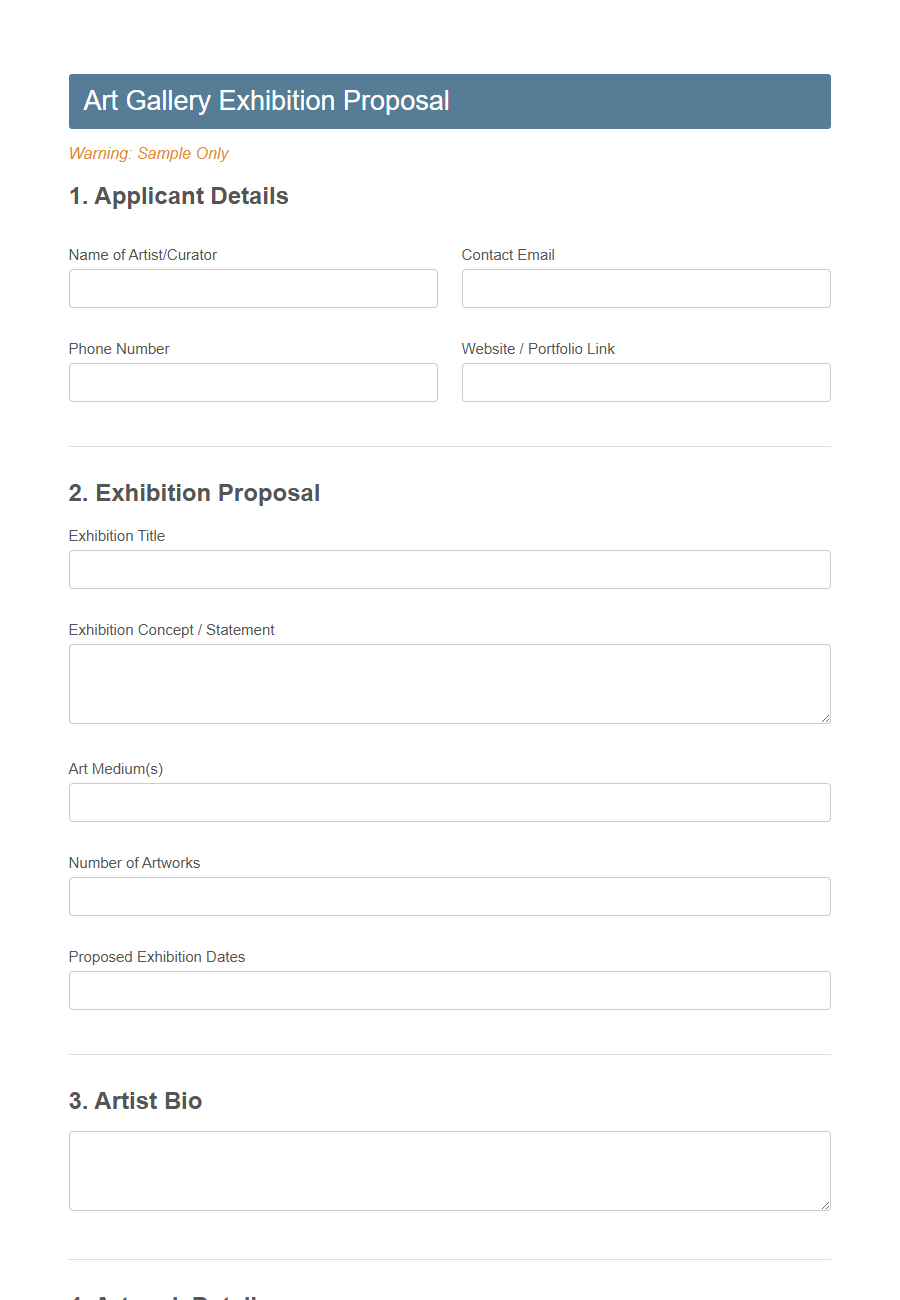Click the 3. Artist Bio heading
Screen dimensions: 900x1300
(135, 1101)
